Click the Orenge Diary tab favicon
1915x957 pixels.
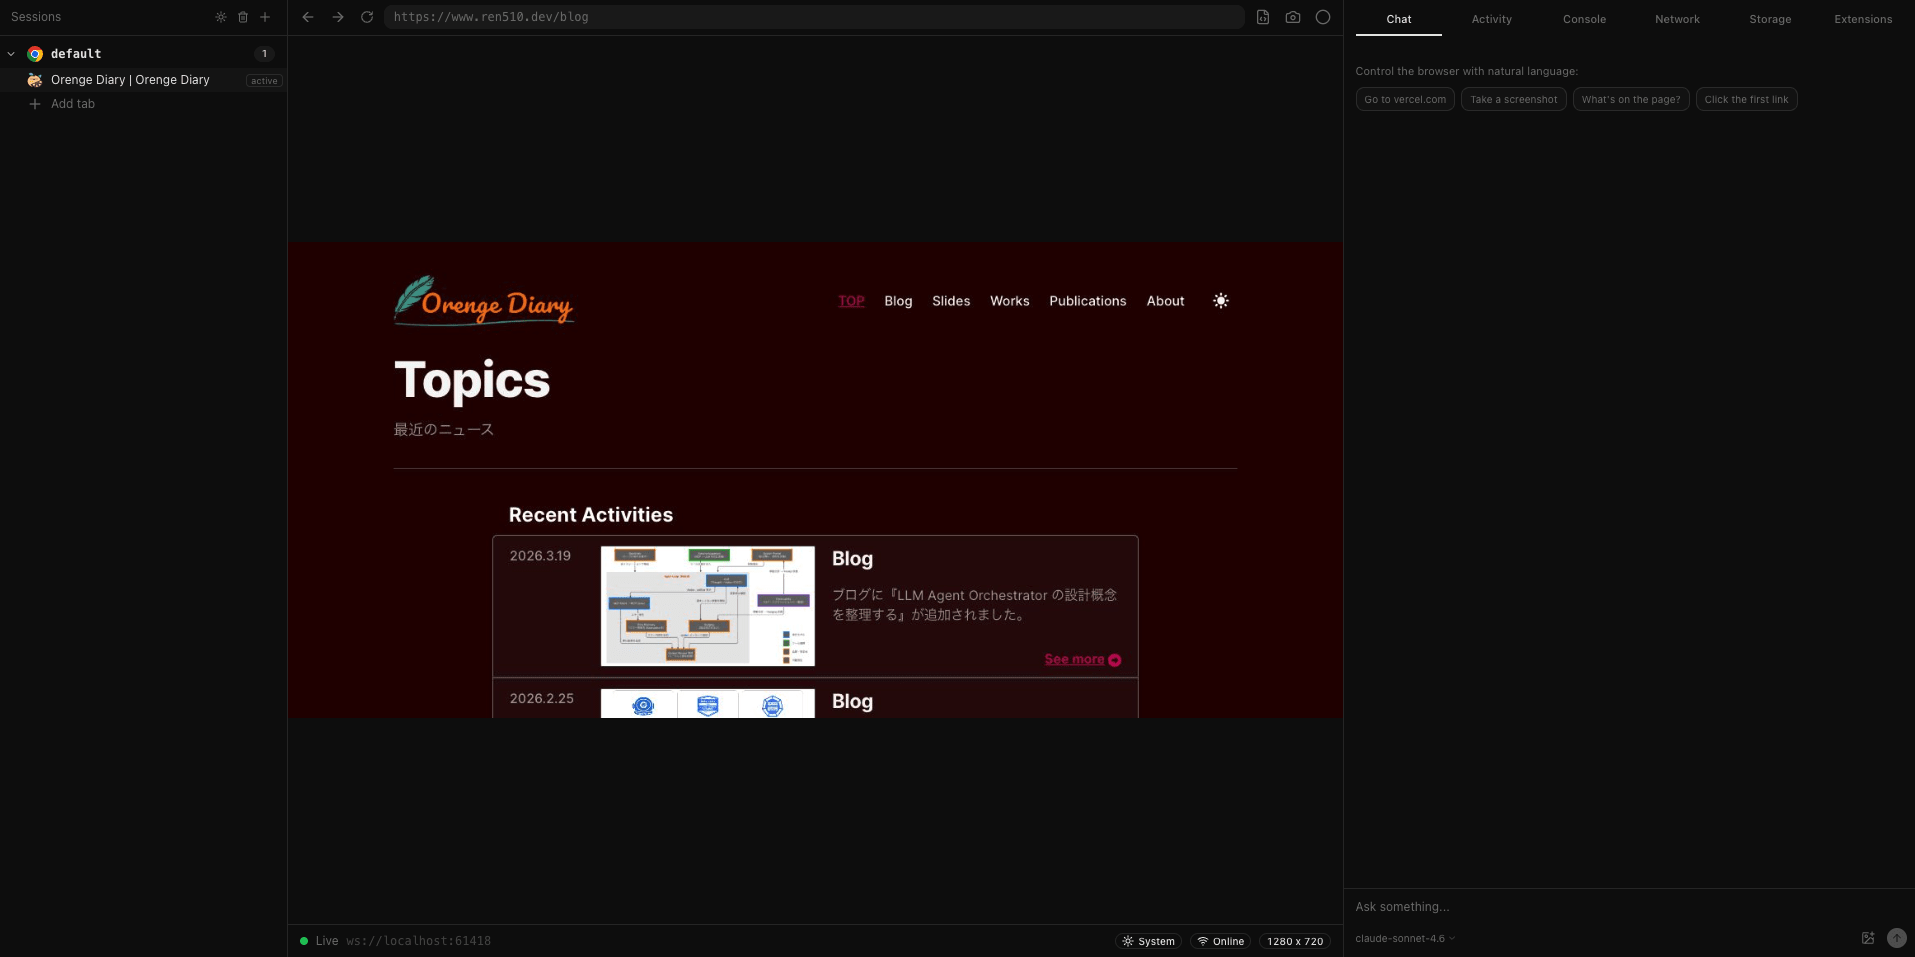[35, 80]
